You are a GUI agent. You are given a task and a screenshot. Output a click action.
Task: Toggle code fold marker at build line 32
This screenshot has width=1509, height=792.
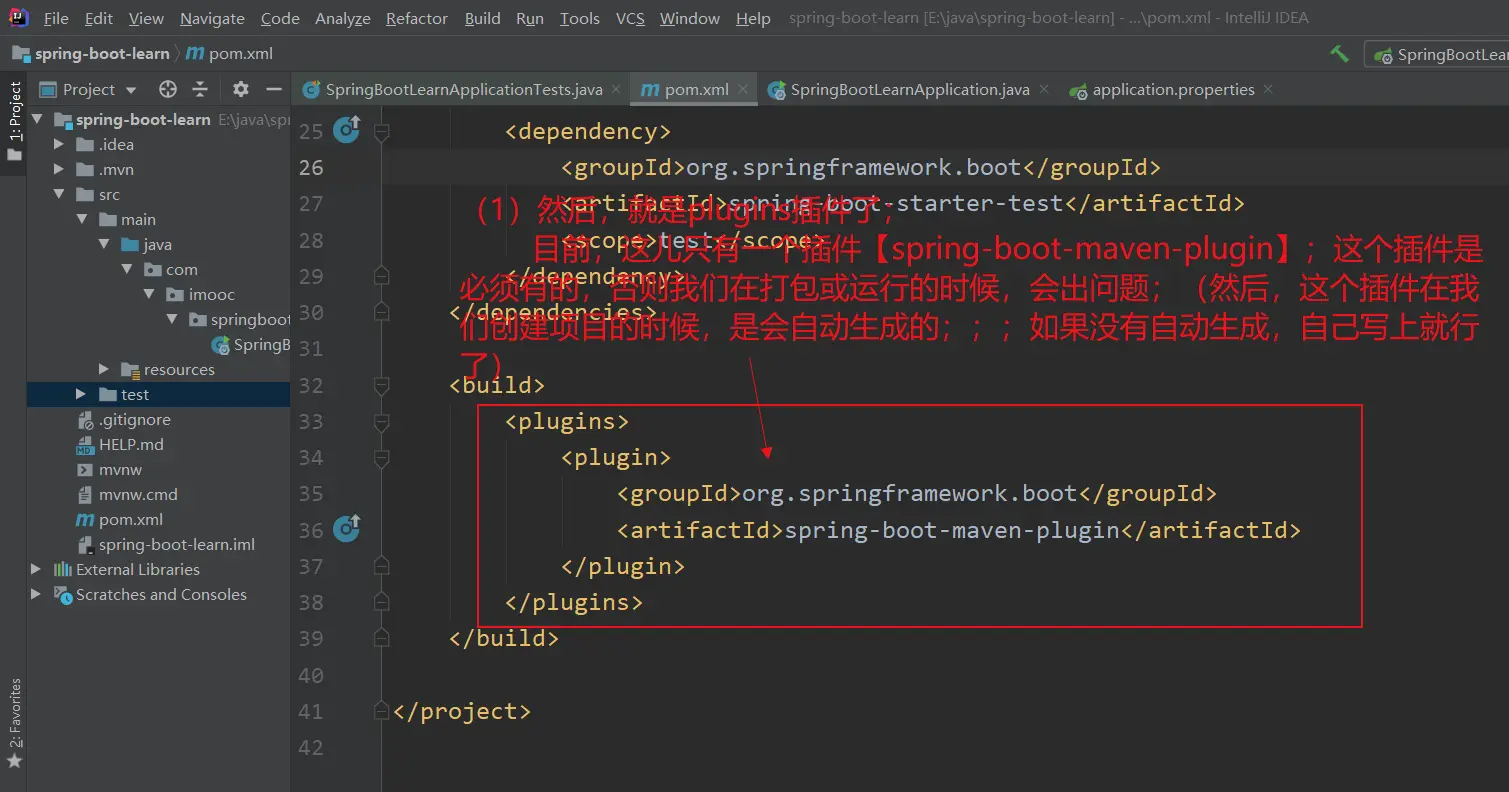pos(380,385)
